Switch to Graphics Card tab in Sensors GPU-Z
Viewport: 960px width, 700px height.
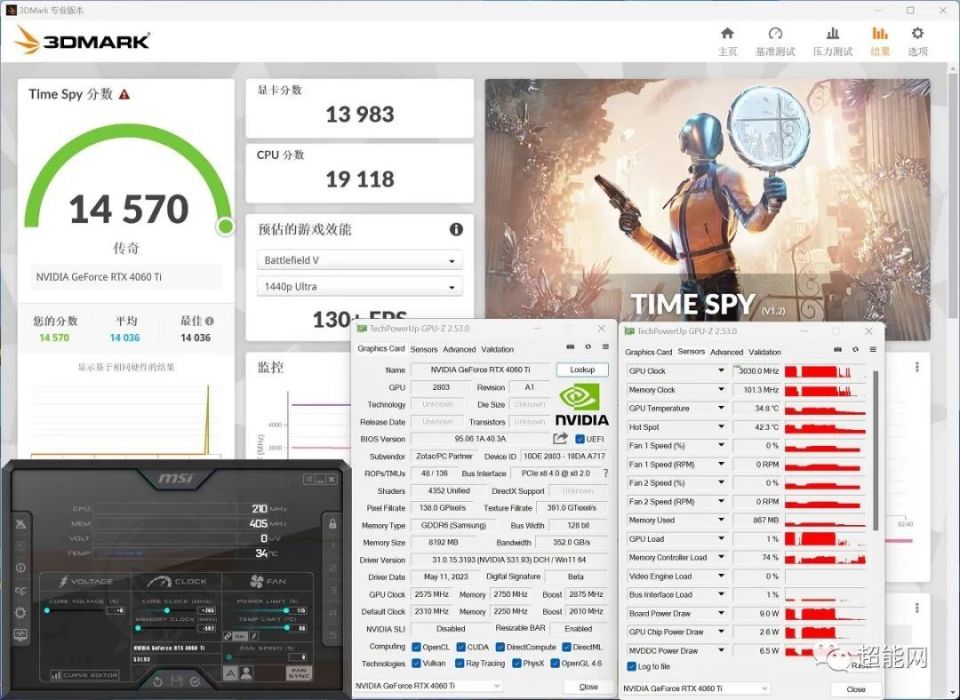point(648,352)
